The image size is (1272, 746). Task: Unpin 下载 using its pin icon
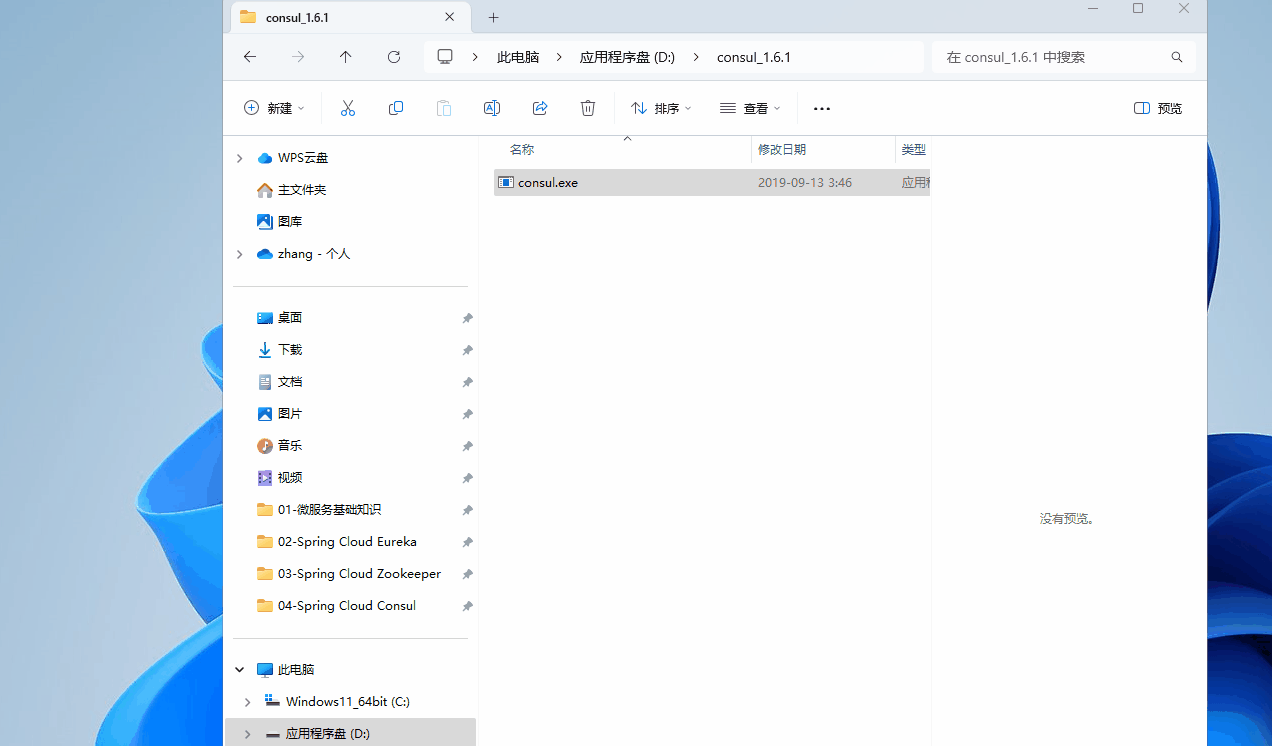point(467,350)
